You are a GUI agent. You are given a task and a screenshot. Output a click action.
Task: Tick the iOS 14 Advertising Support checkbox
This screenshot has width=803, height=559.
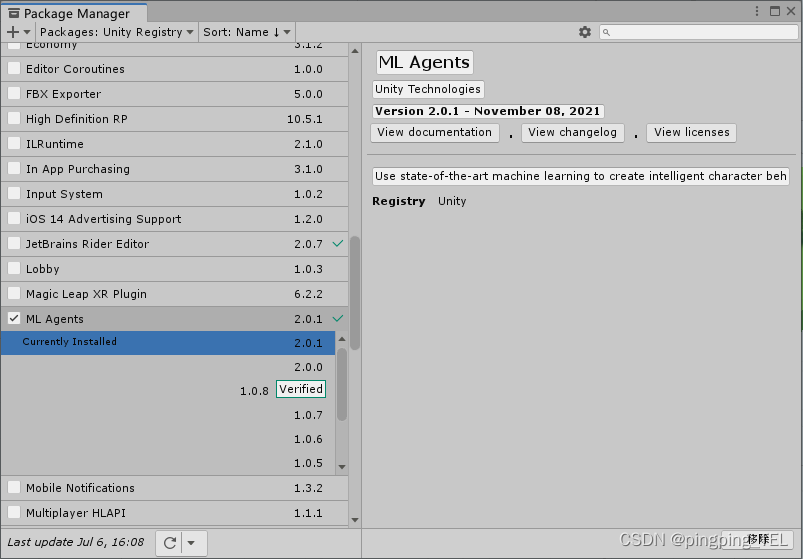14,219
